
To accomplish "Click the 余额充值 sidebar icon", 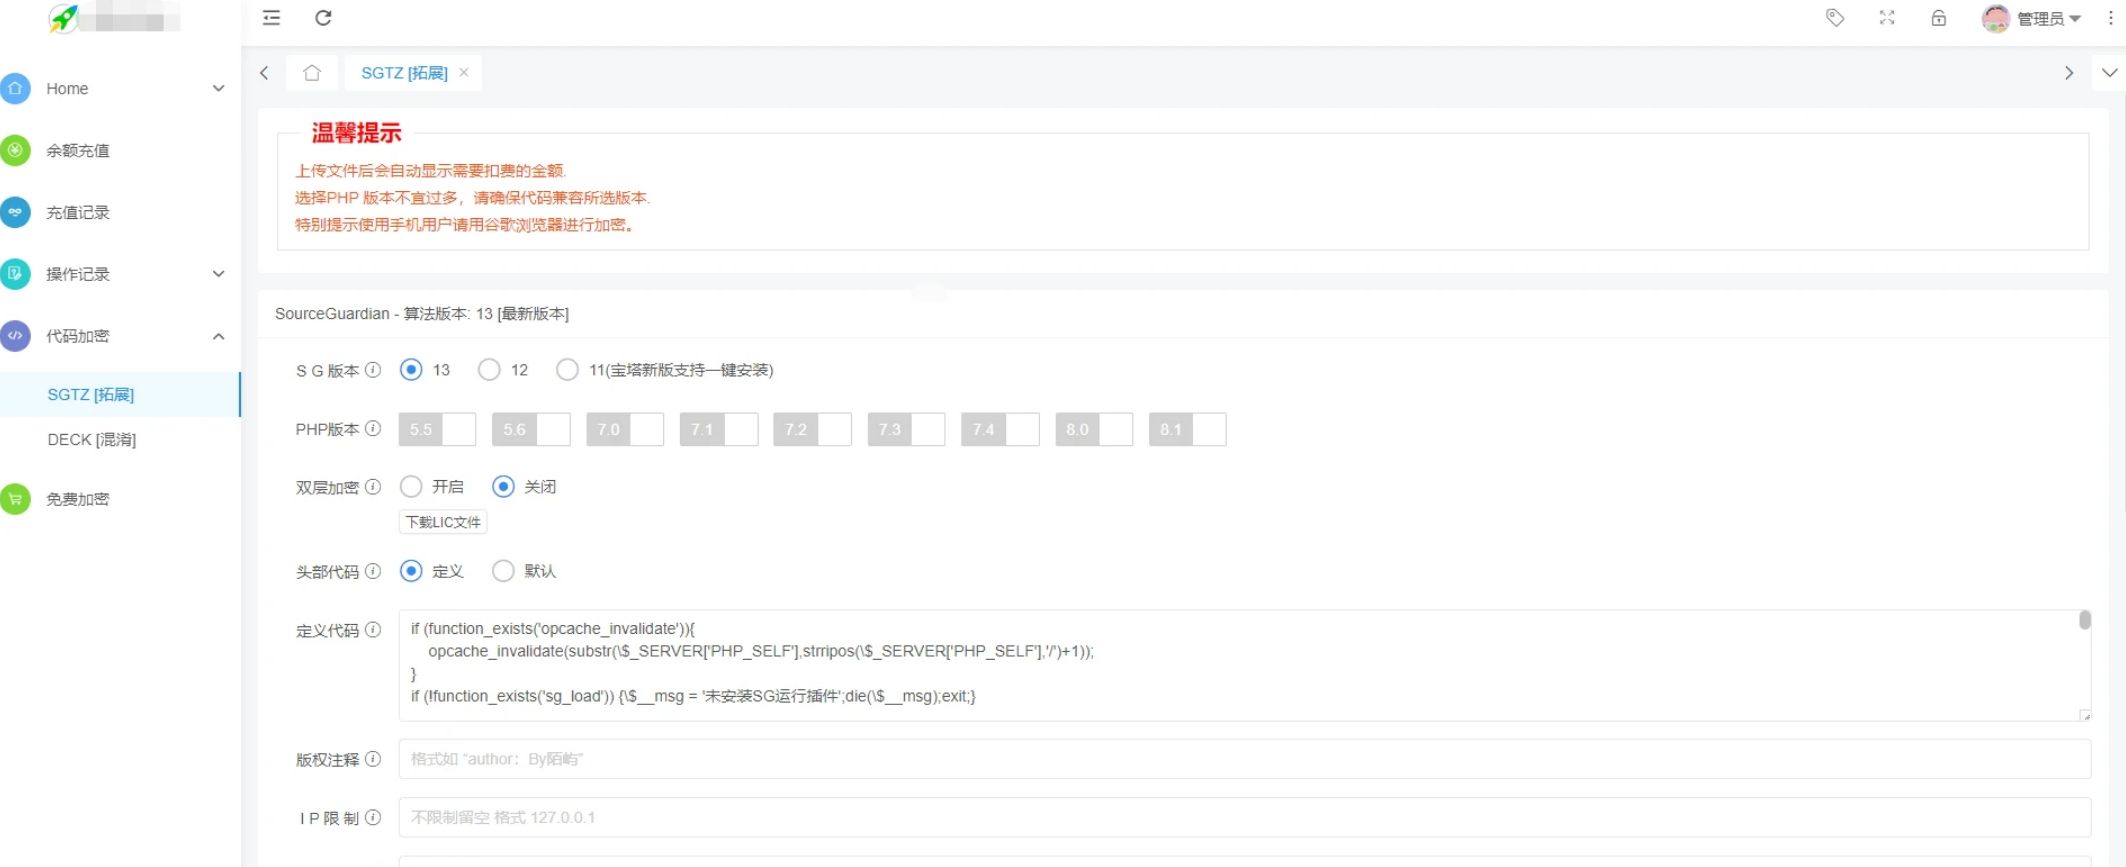I will 15,151.
